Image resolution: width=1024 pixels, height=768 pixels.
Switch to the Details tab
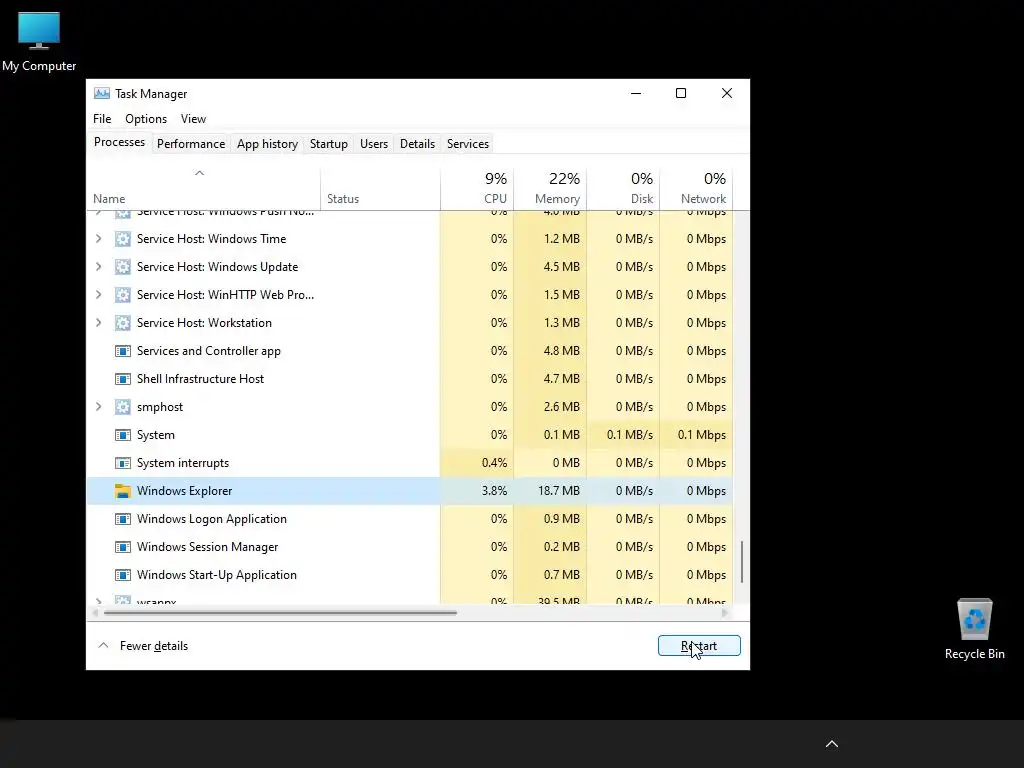coord(417,144)
